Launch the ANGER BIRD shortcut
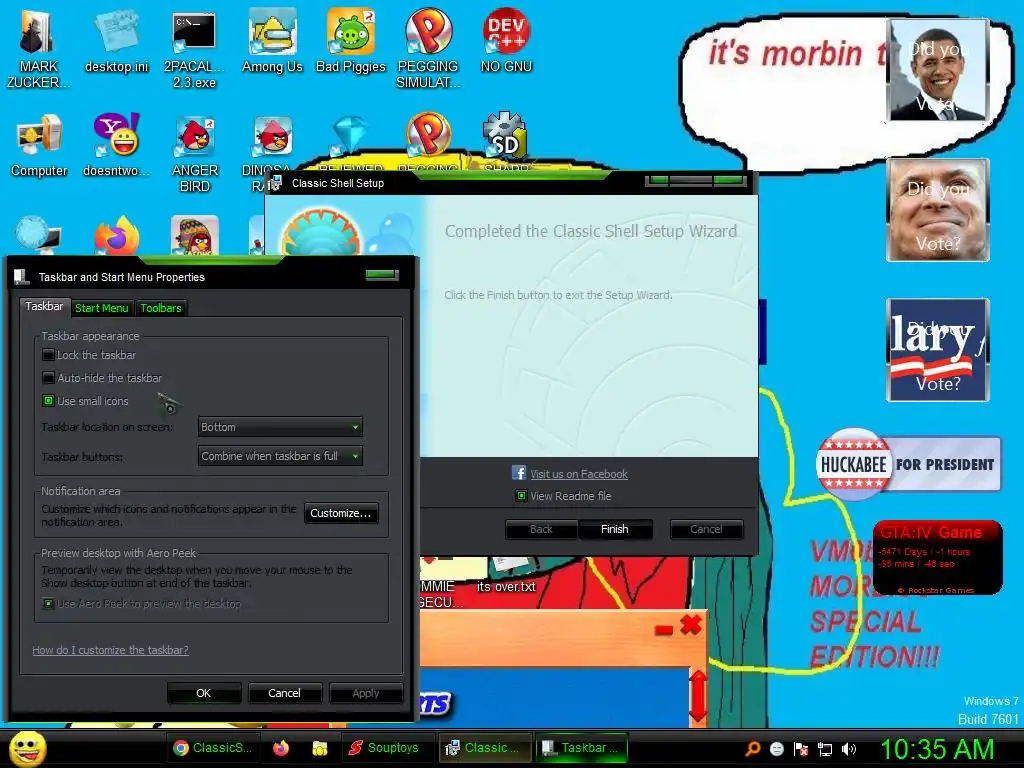The height and width of the screenshot is (768, 1024). 195,153
